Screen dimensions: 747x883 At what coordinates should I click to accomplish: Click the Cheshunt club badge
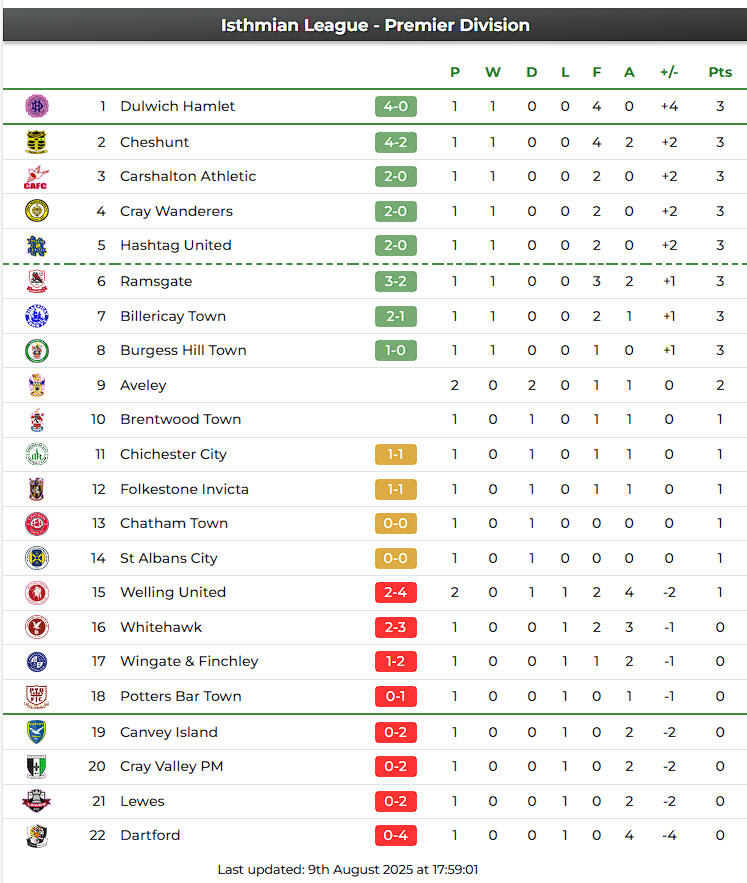click(37, 142)
